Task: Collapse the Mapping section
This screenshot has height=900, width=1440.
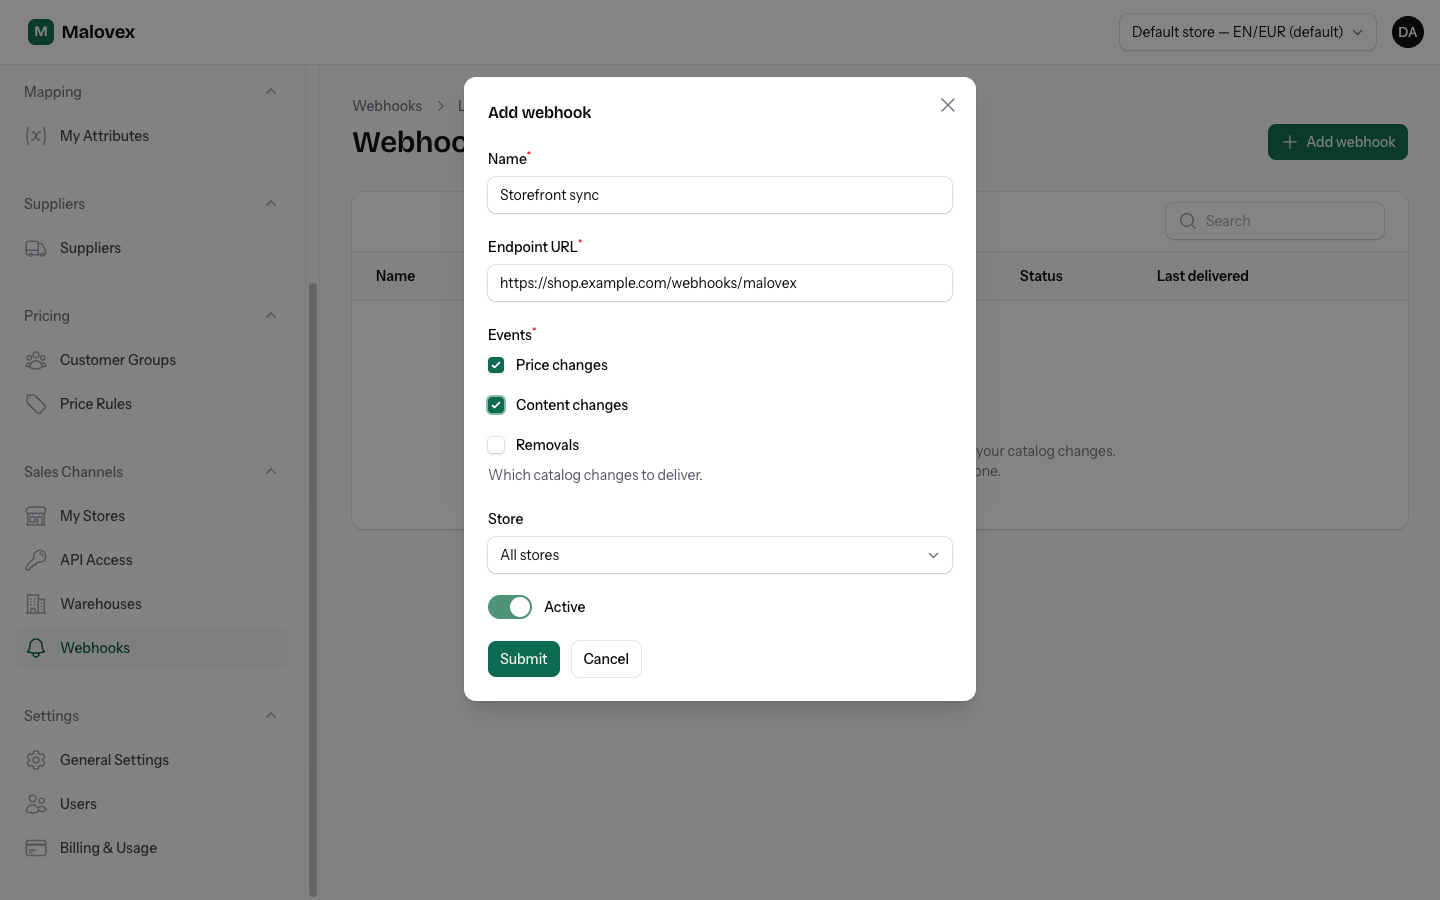Action: point(271,92)
